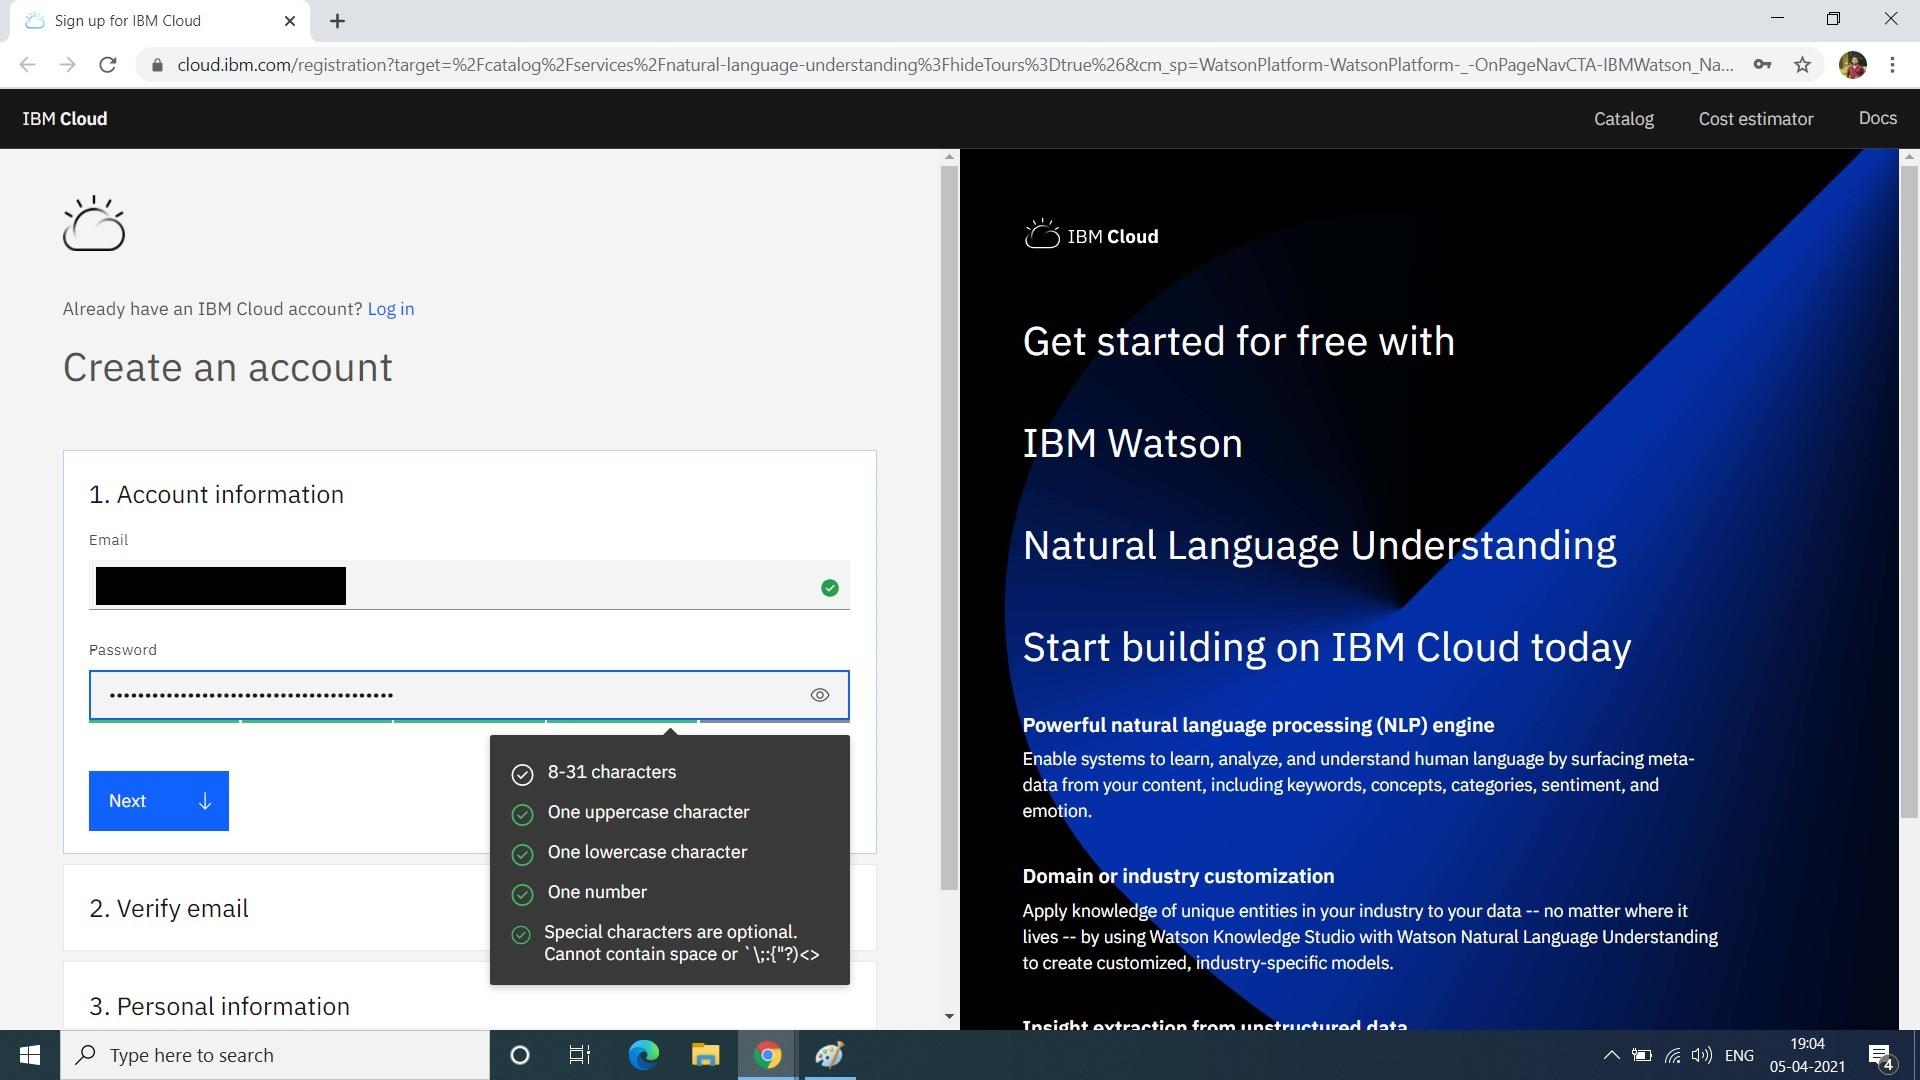
Task: Click the browser bookmark star icon
Action: 1803,65
